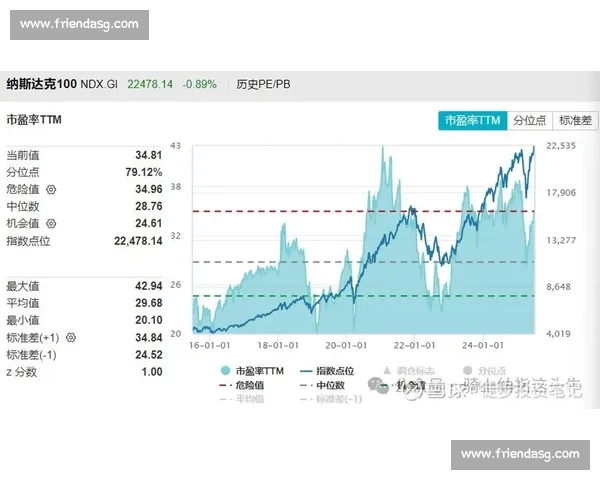600x480 pixels.
Task: Open settings gear next to 危险值
Action: click(x=52, y=189)
